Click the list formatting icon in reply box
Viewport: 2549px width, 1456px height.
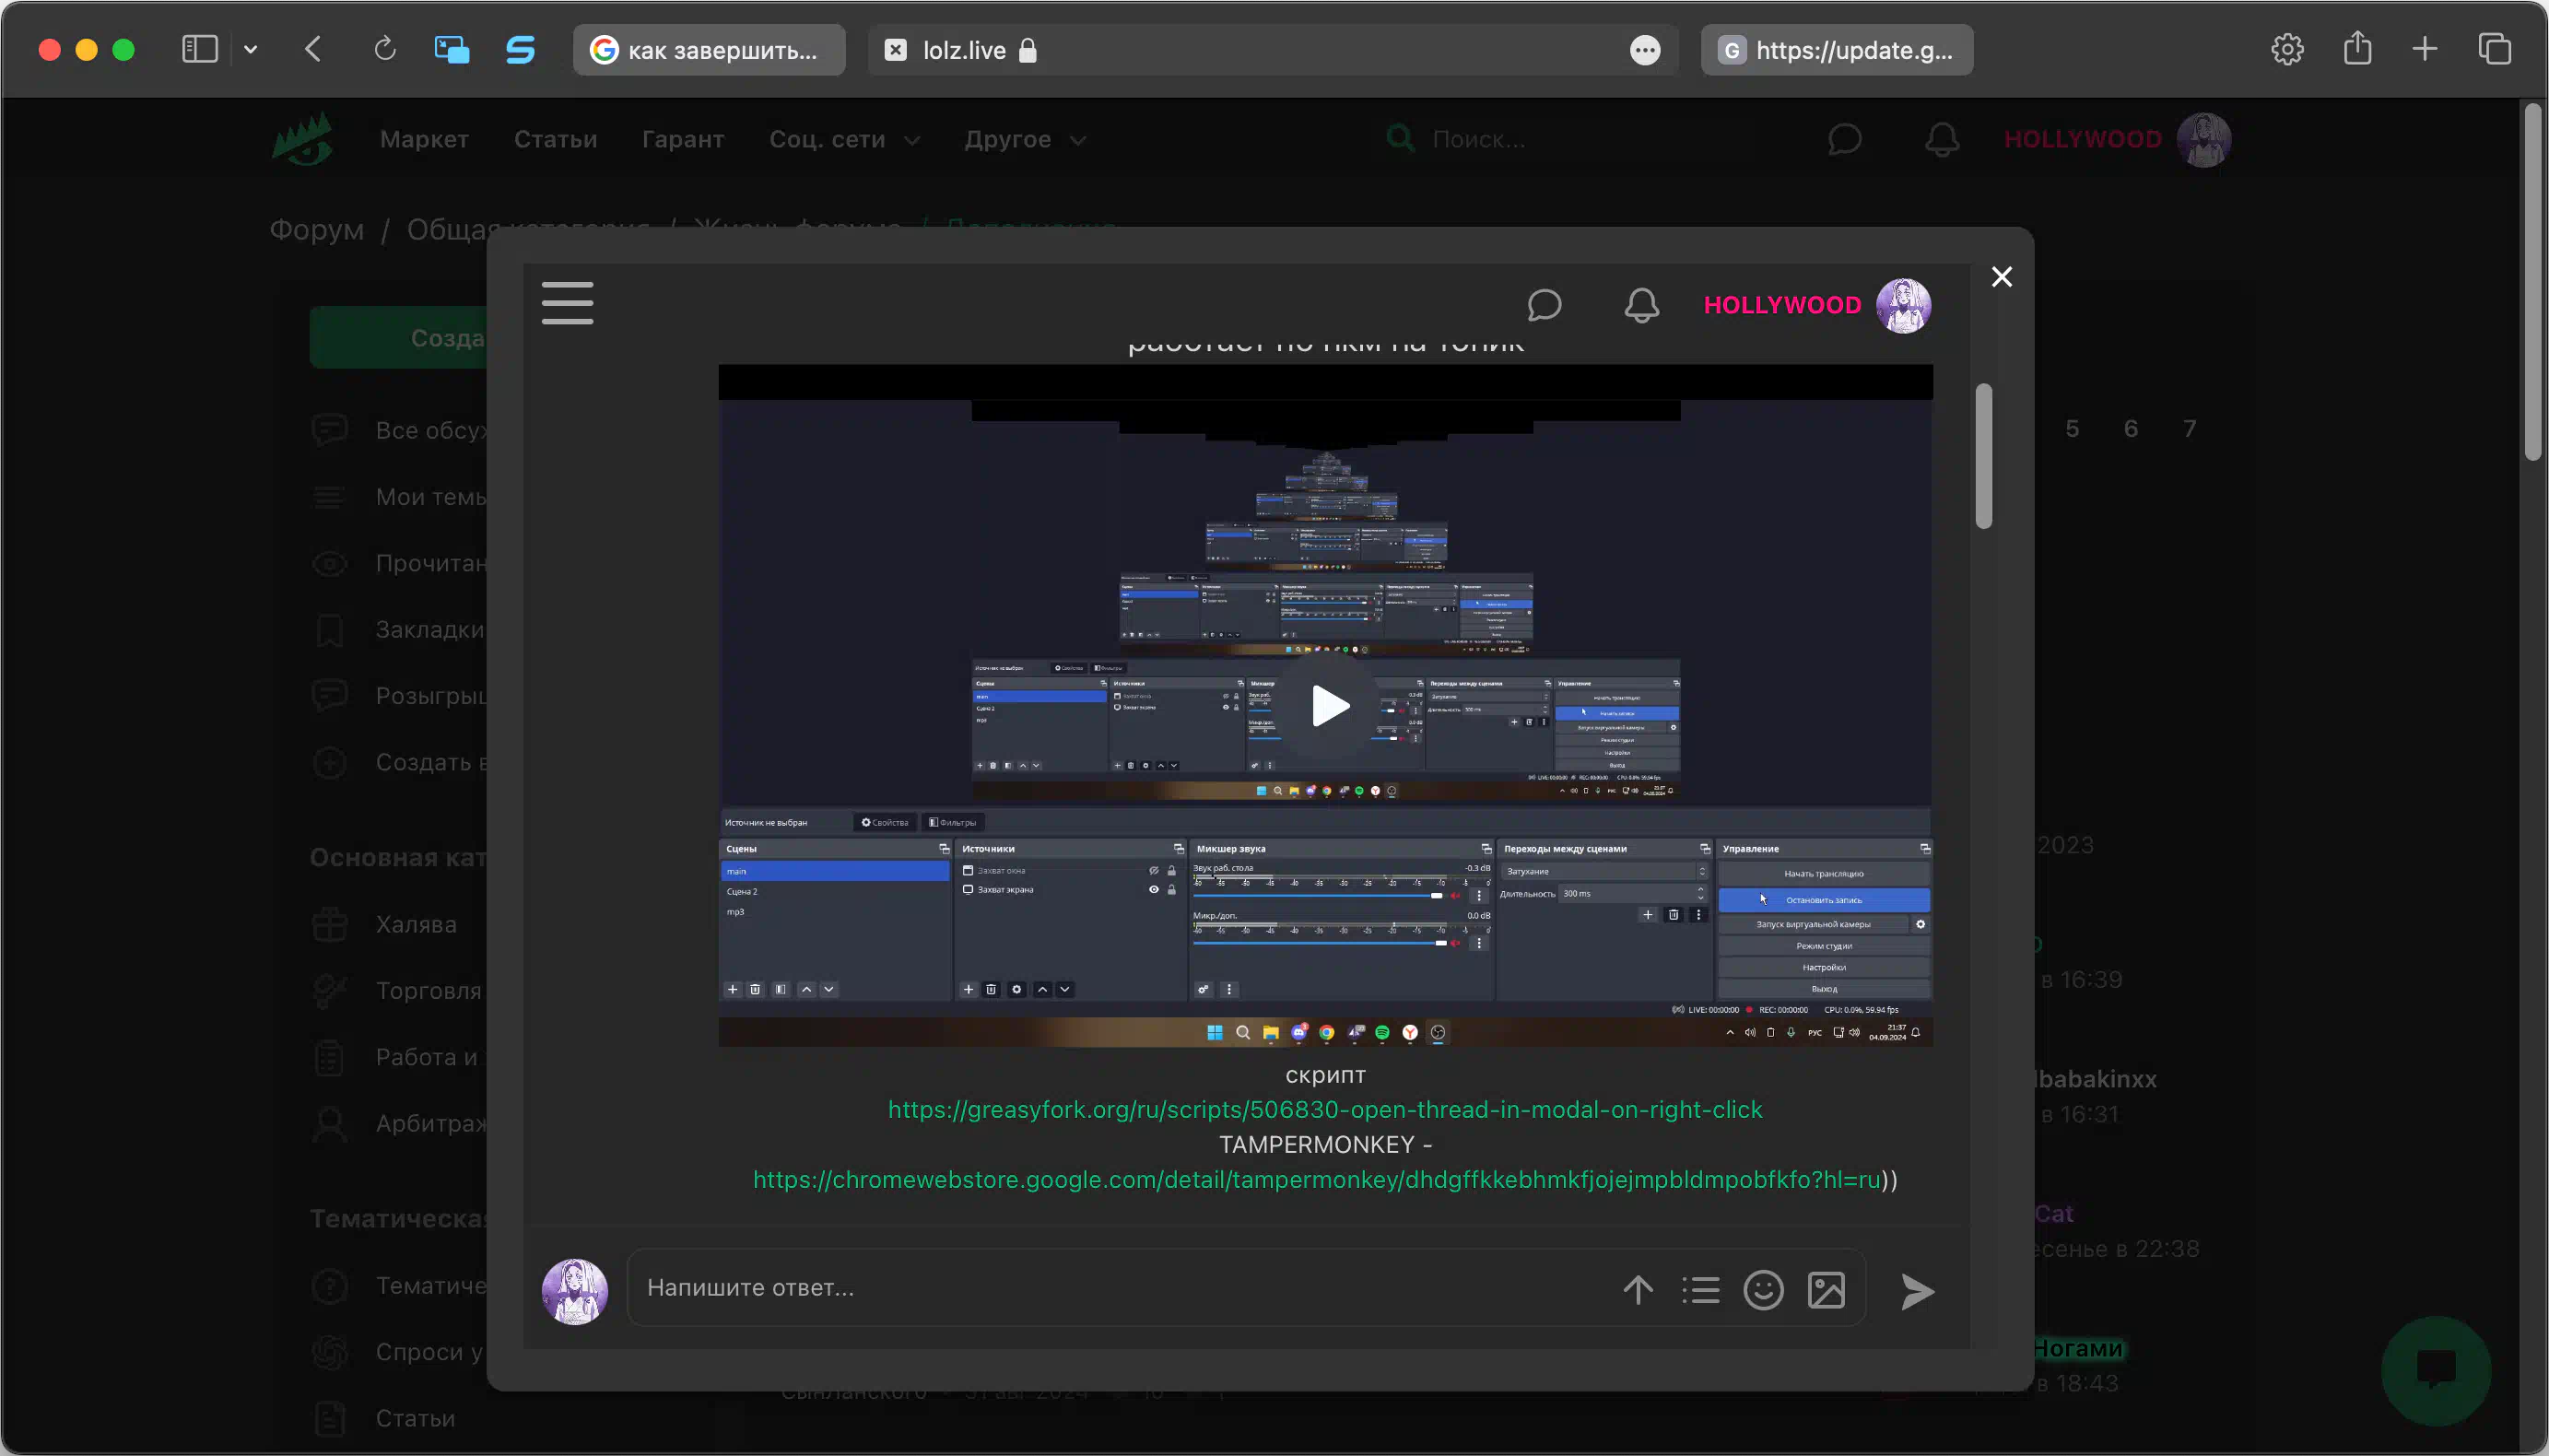pos(1700,1290)
